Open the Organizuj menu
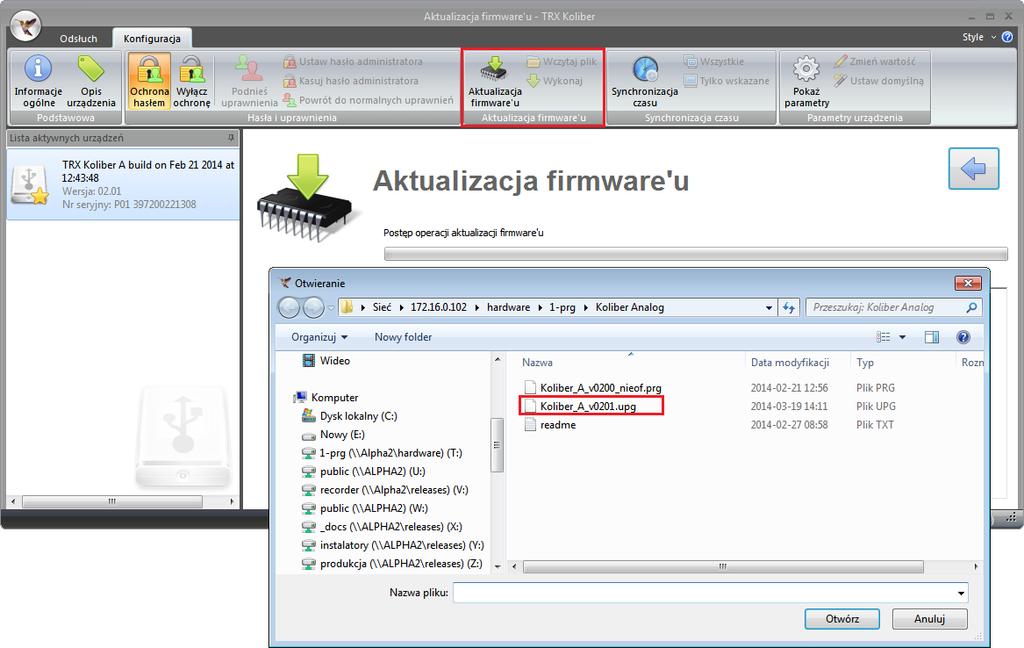 pos(319,337)
